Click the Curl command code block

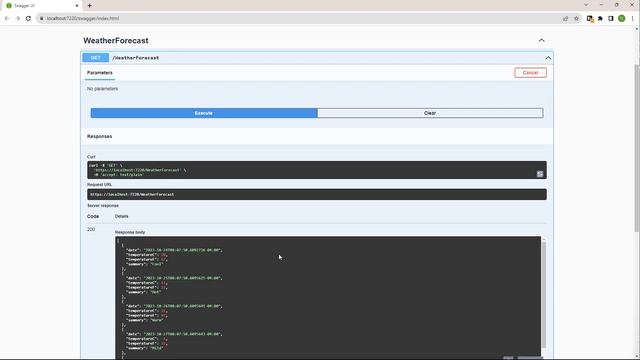pyautogui.click(x=317, y=170)
